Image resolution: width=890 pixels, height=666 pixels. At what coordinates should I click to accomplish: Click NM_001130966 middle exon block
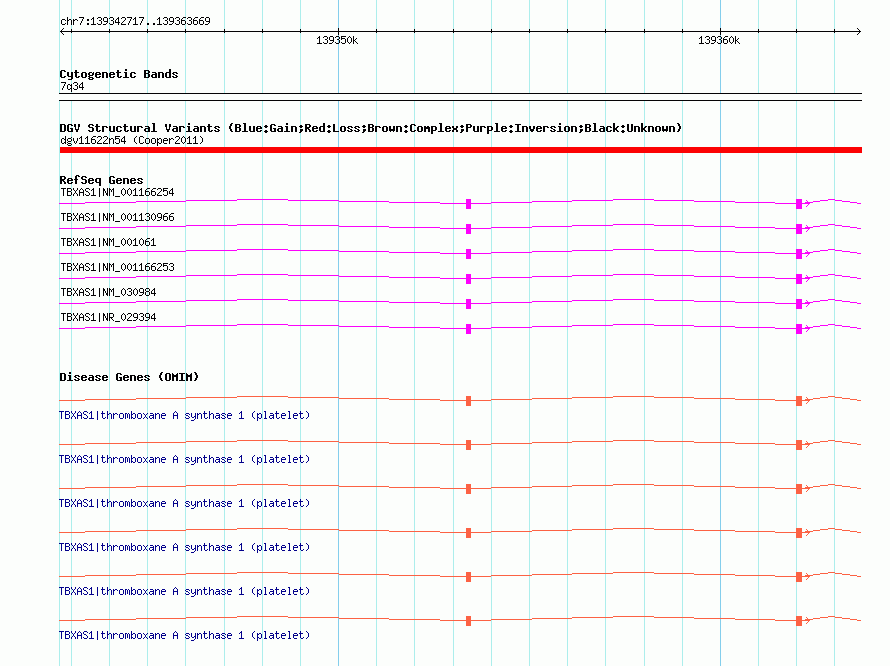pos(468,229)
